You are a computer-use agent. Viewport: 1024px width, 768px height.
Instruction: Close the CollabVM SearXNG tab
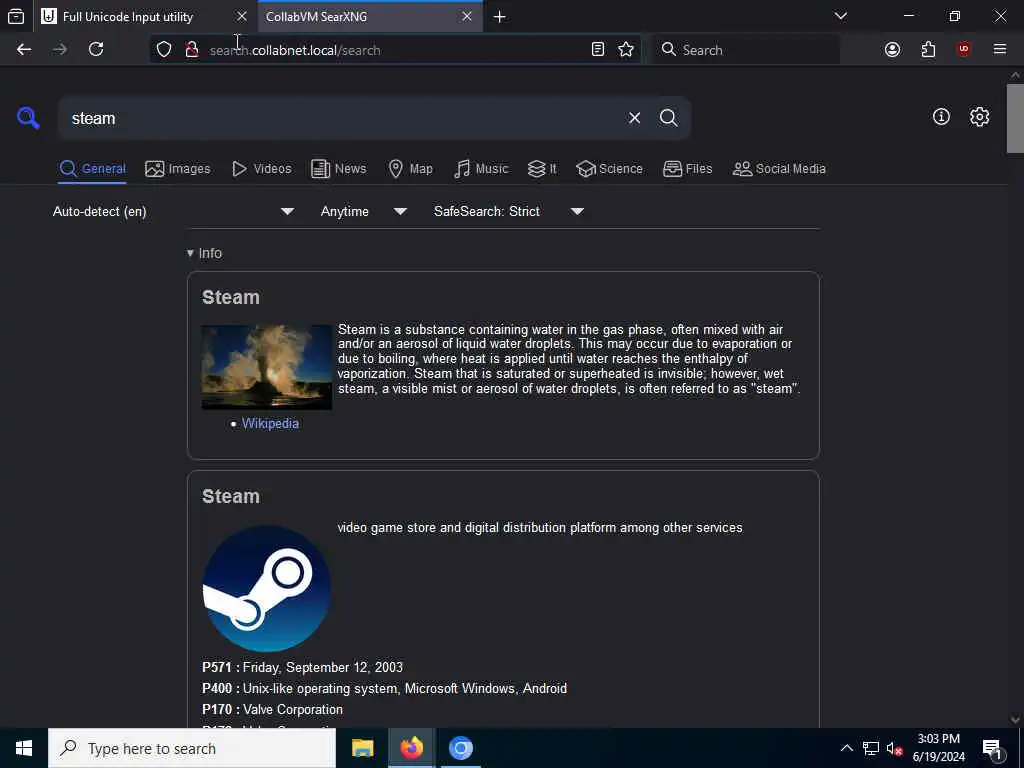click(x=467, y=16)
